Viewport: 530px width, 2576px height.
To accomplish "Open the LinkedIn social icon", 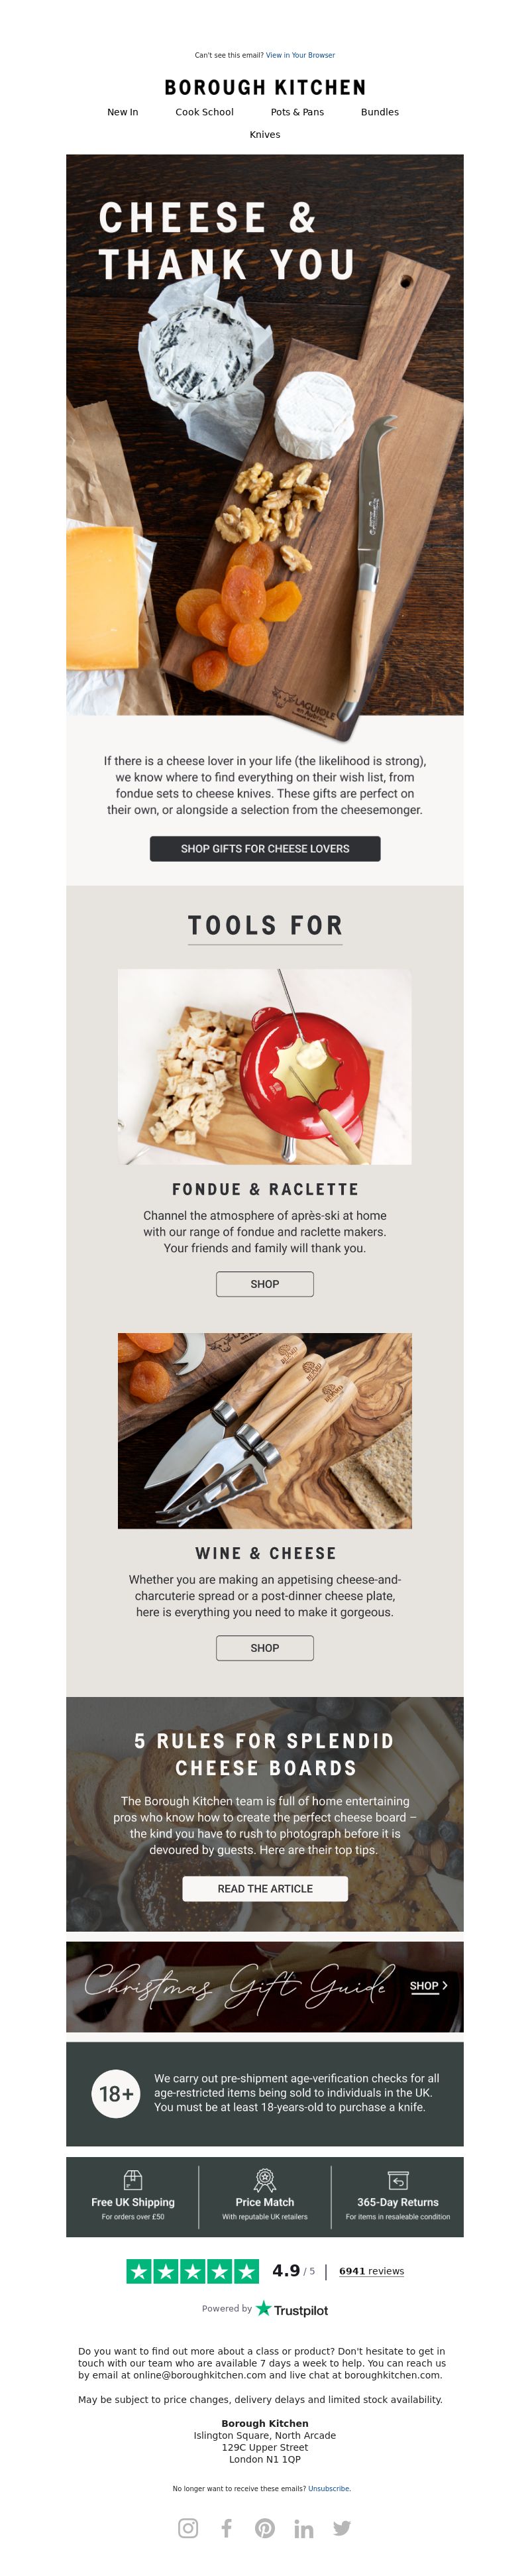I will pyautogui.click(x=304, y=2528).
